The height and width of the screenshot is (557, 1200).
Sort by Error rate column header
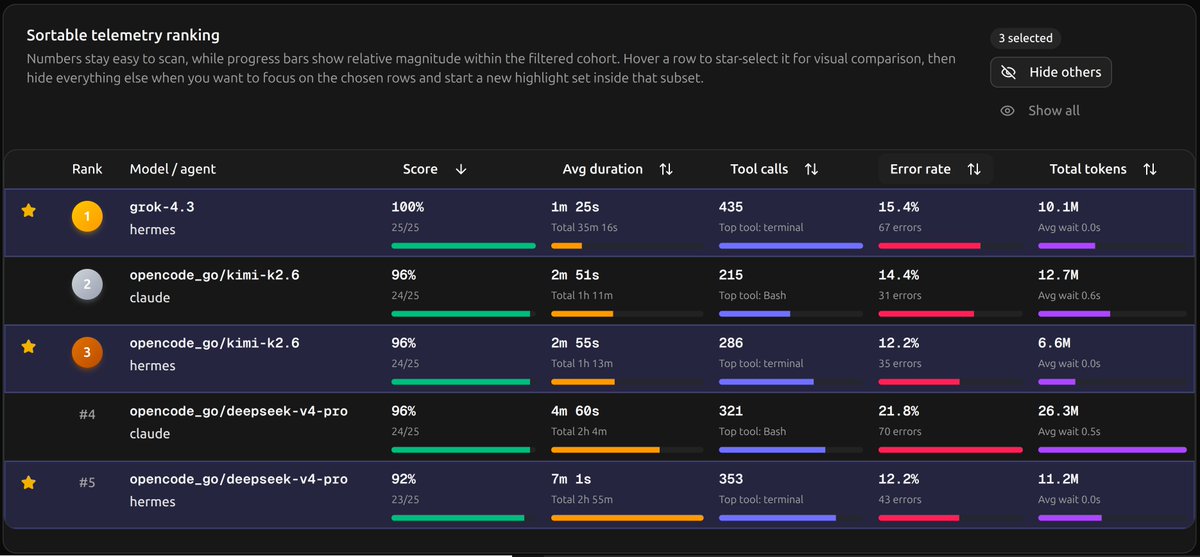point(936,169)
